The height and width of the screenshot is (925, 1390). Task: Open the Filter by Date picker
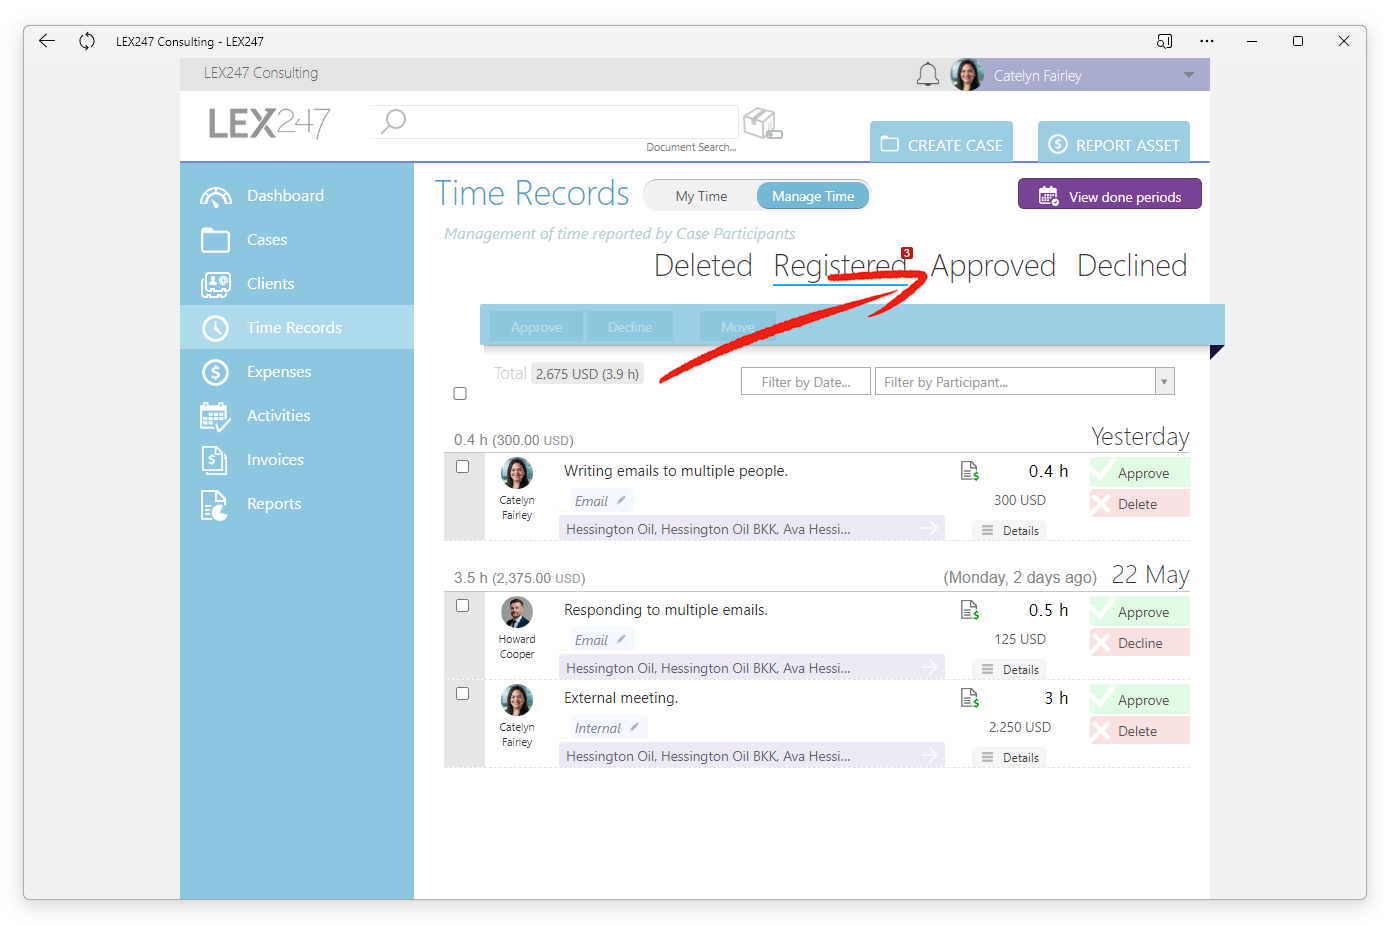coord(806,382)
